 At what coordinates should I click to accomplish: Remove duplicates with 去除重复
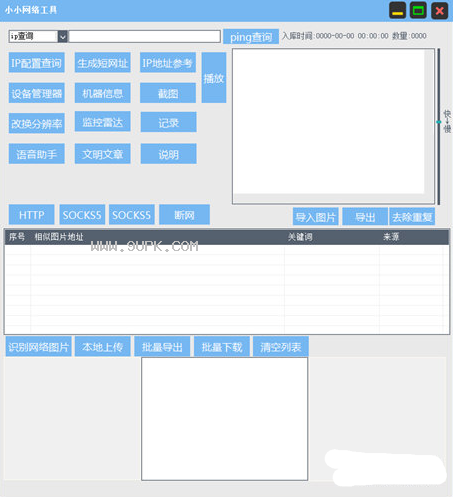(412, 217)
